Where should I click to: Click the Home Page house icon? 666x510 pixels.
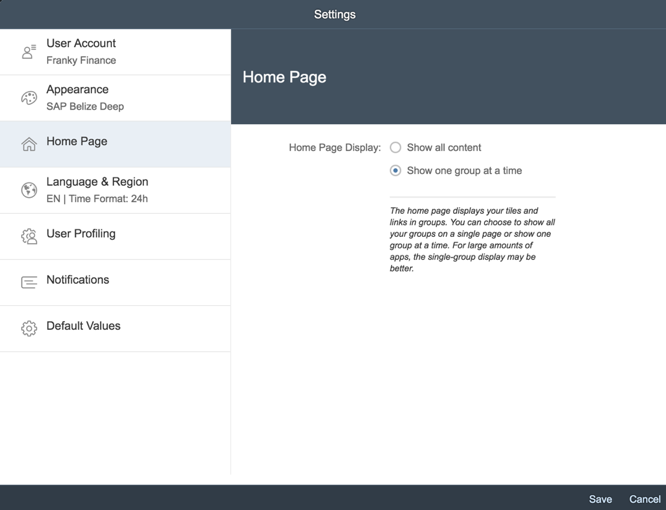point(29,144)
